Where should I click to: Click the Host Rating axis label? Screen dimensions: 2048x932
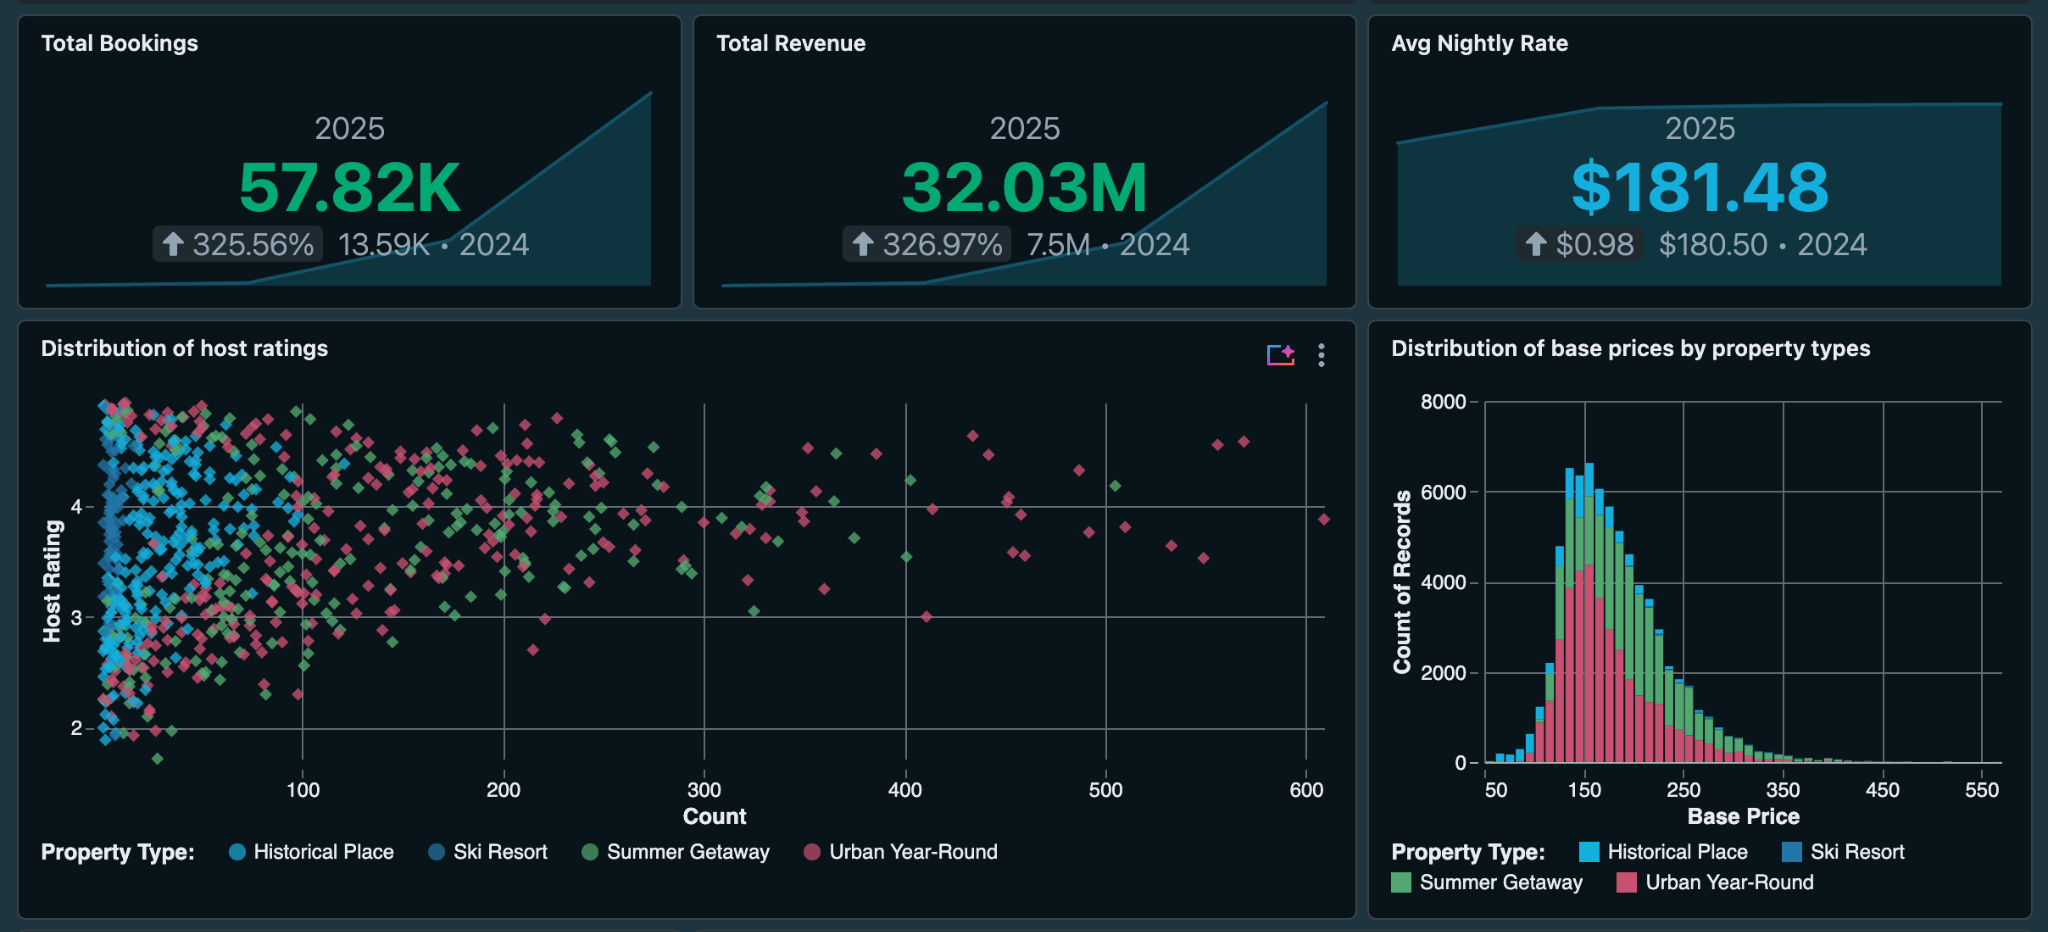coord(52,581)
